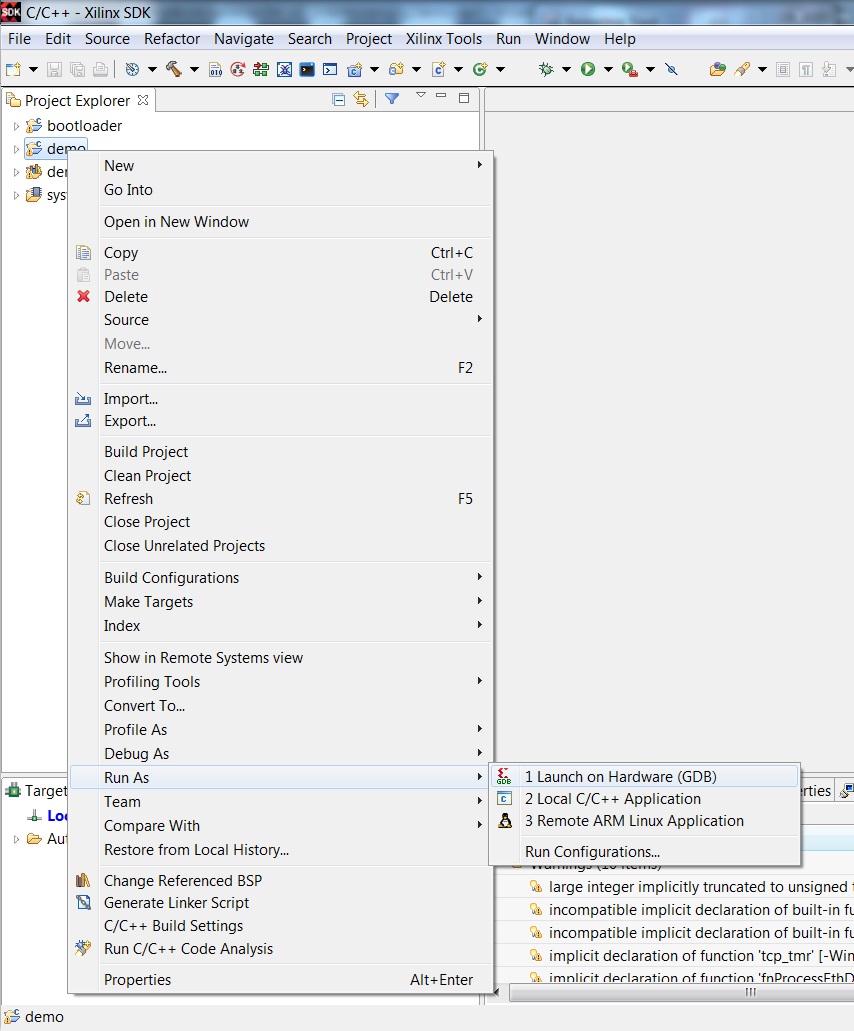Click the Copy icon in context menu
This screenshot has height=1031, width=854.
(83, 252)
